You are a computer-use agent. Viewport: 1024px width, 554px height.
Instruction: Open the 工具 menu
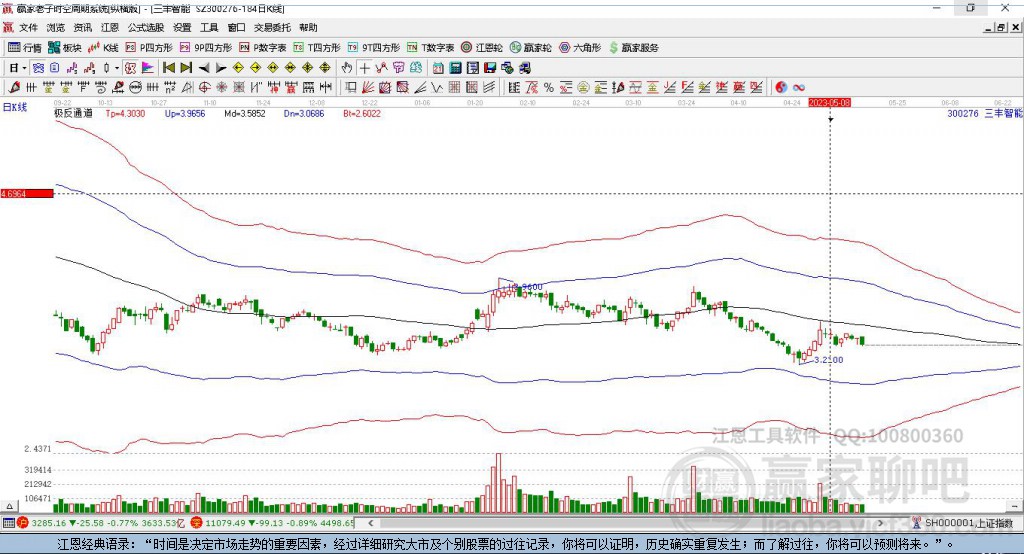209,27
